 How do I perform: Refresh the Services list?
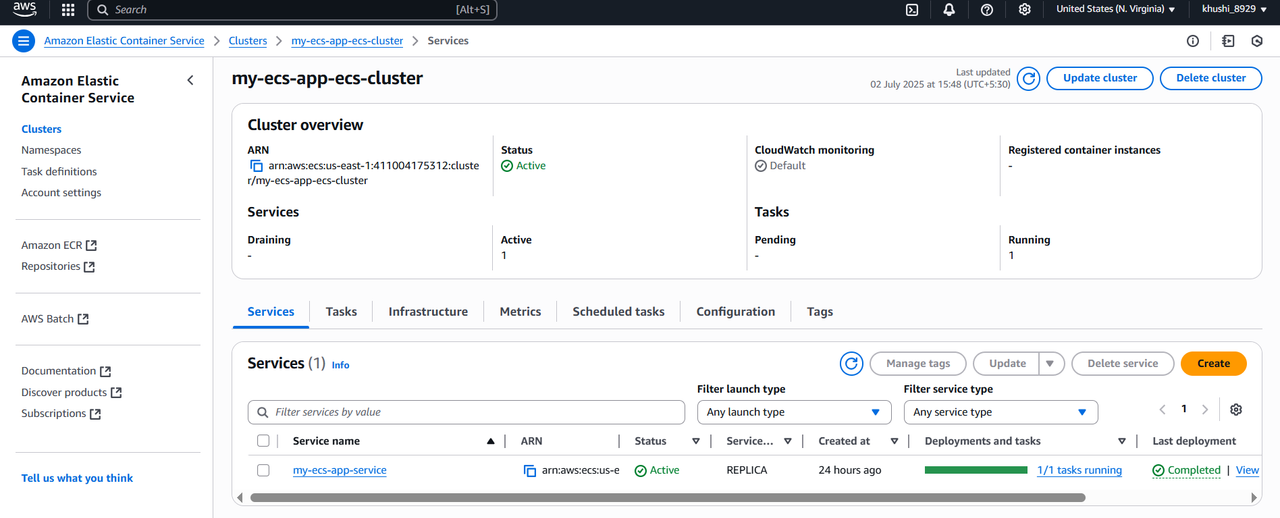click(x=851, y=363)
